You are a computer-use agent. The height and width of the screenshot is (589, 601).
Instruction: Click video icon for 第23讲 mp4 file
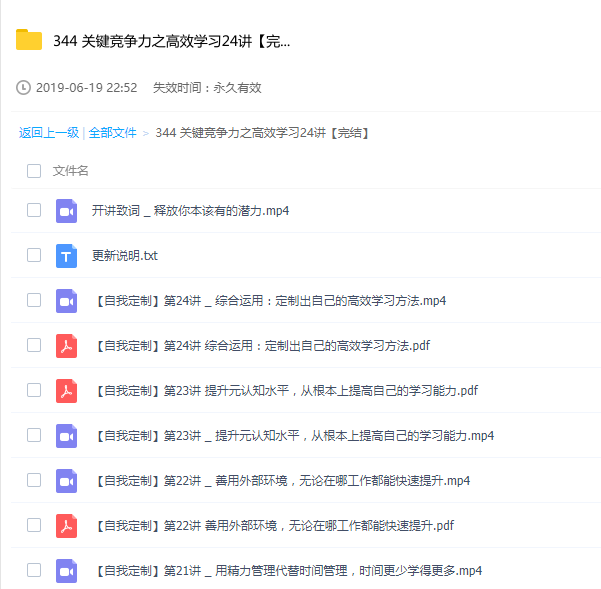pos(66,436)
